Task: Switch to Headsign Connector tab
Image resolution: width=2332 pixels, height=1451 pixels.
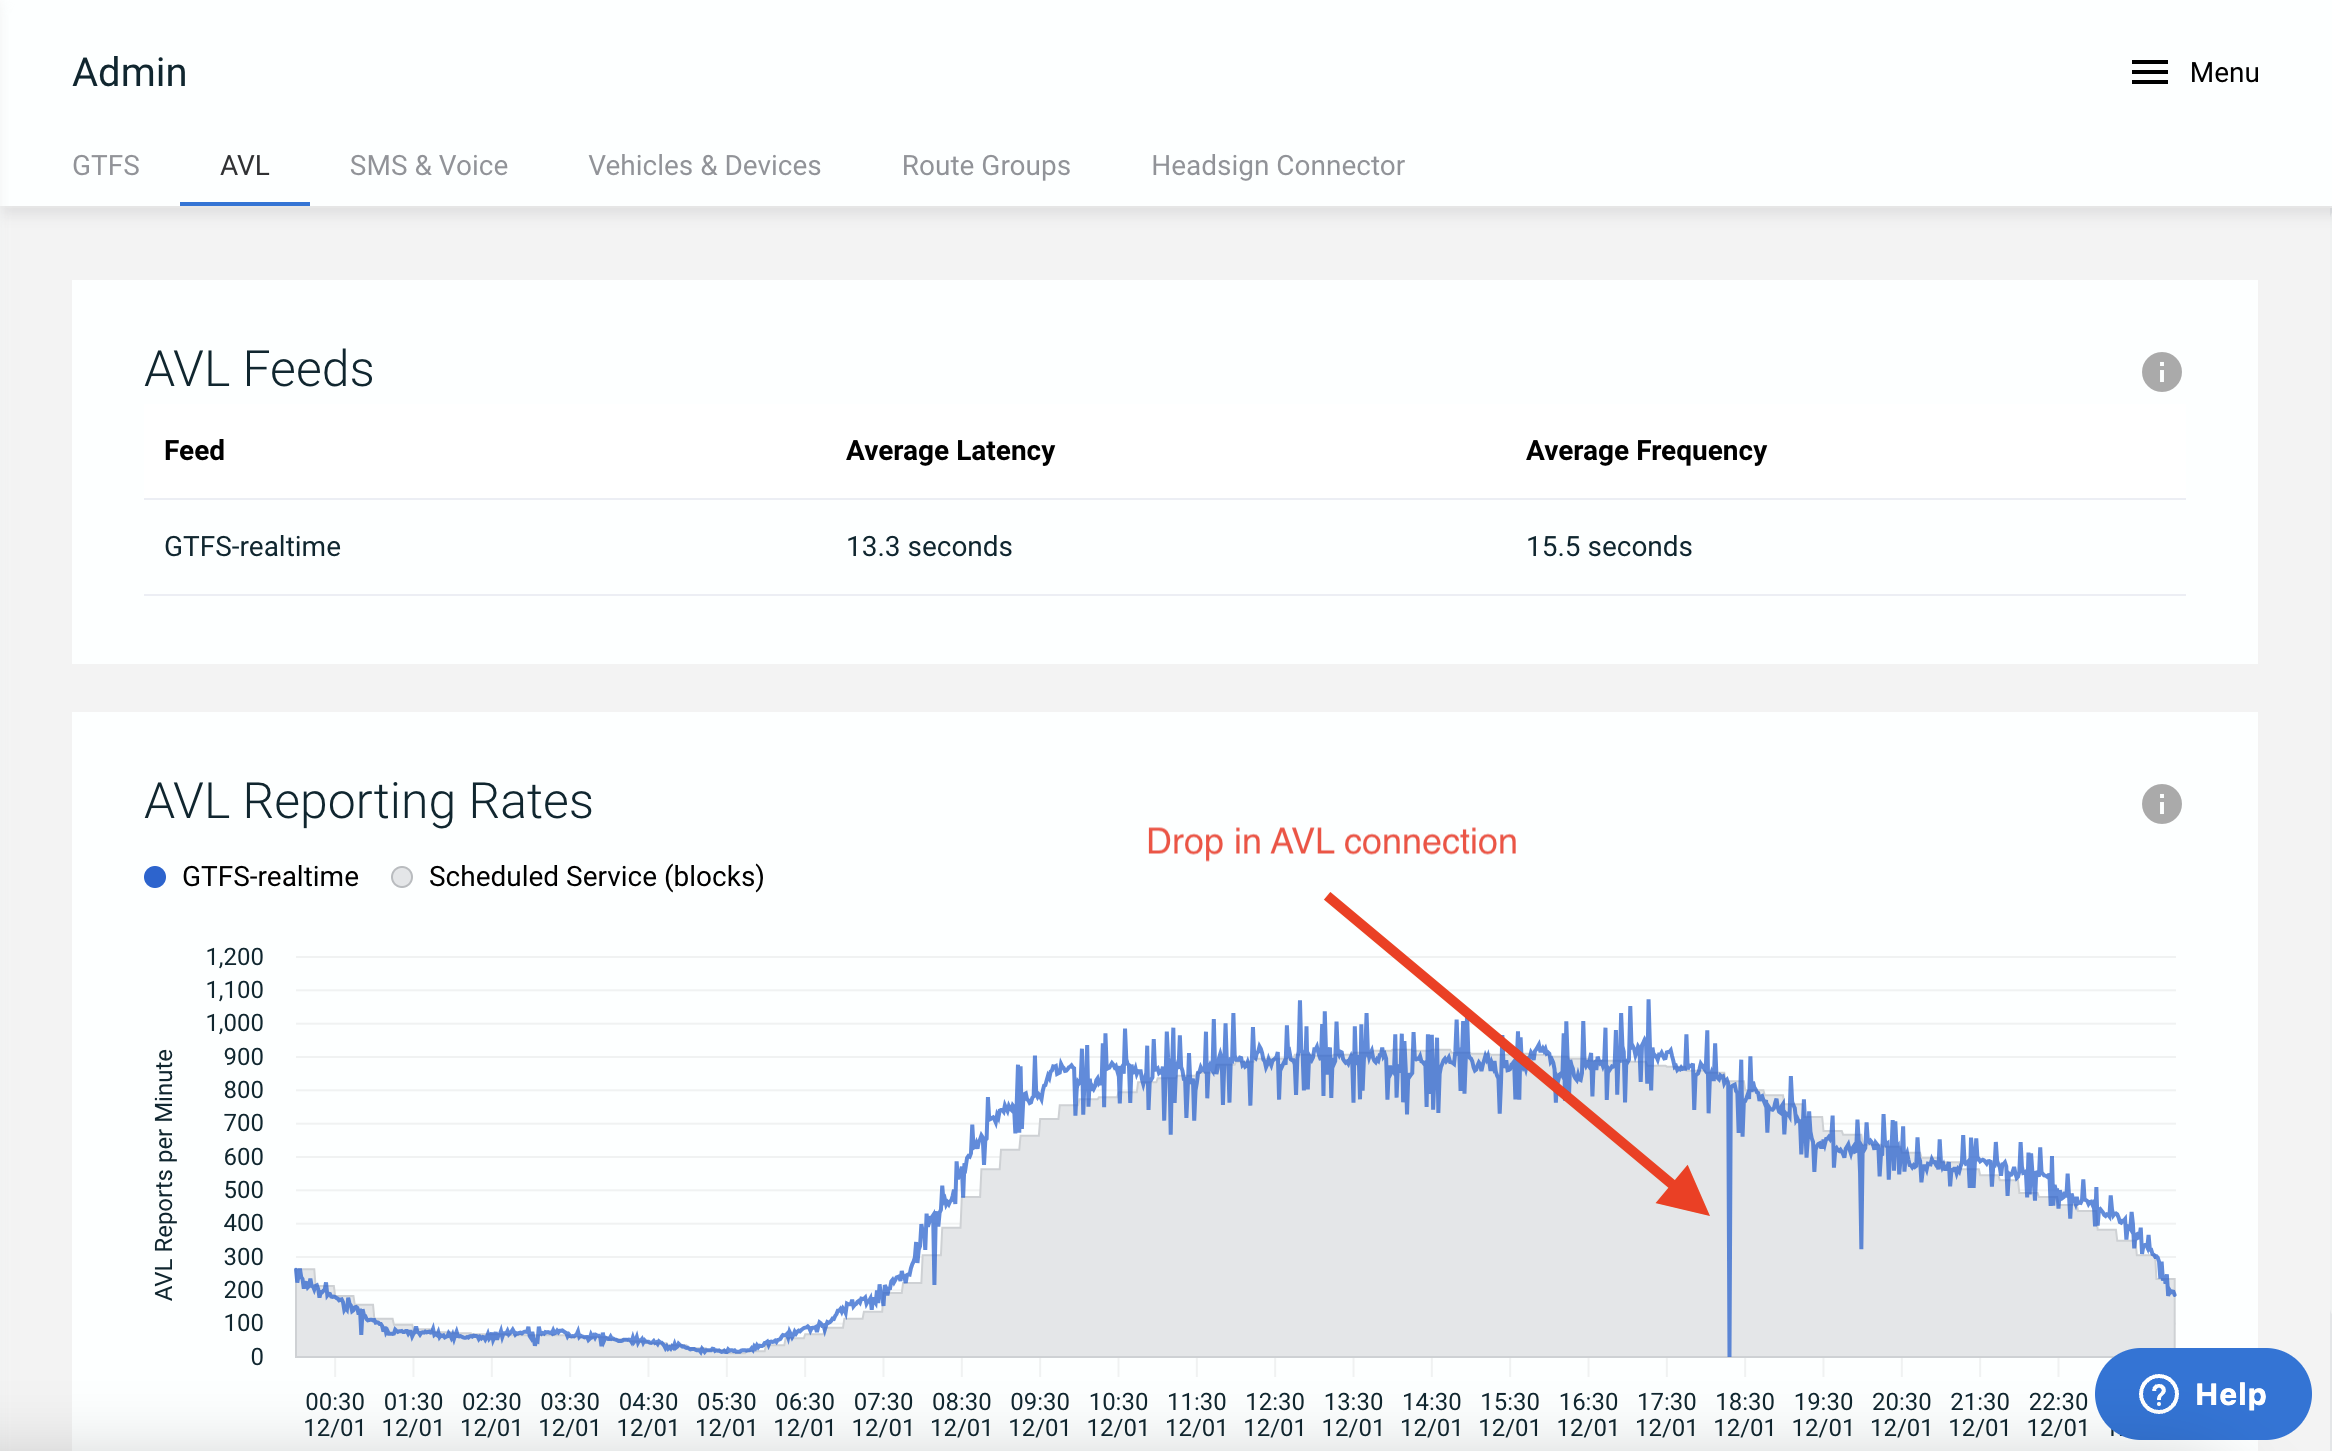Action: pyautogui.click(x=1278, y=165)
